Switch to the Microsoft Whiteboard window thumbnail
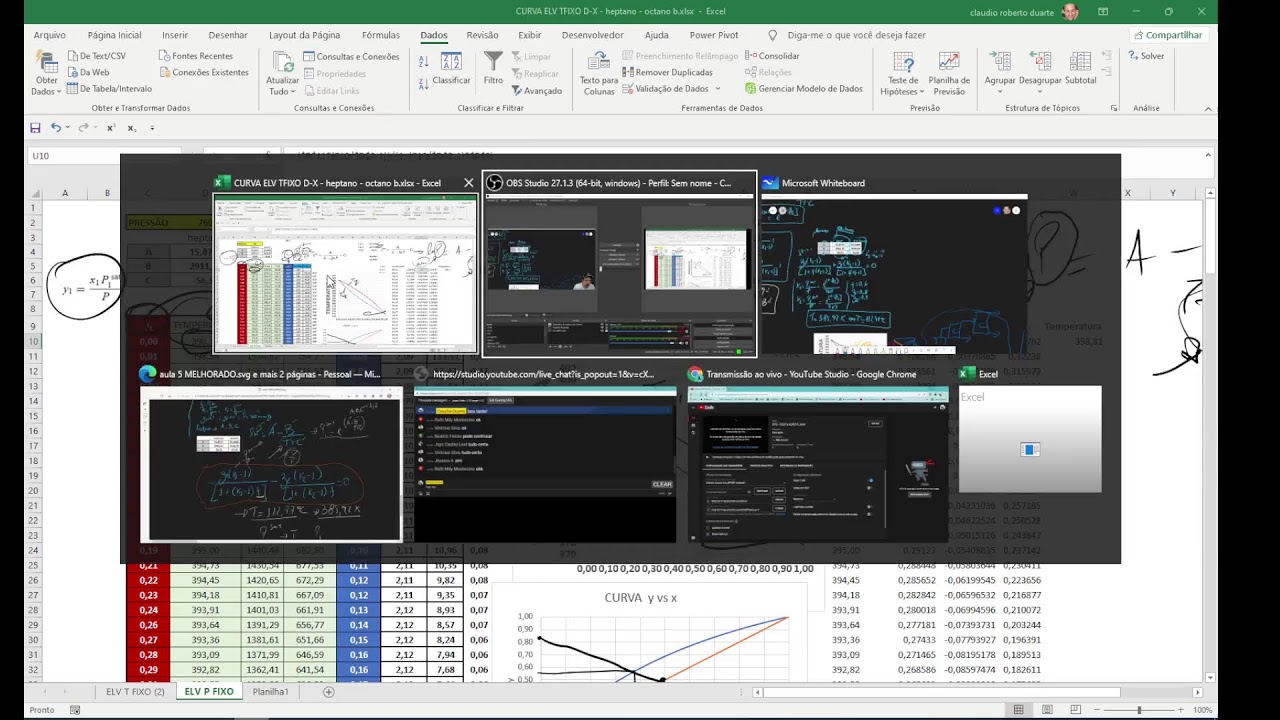The width and height of the screenshot is (1280, 720). (x=894, y=265)
